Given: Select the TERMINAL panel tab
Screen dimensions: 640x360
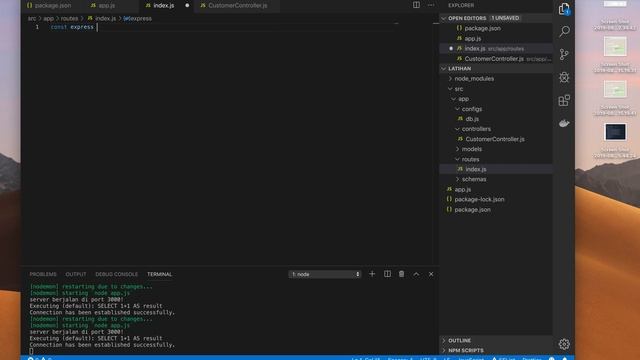Looking at the screenshot, I should tap(160, 274).
